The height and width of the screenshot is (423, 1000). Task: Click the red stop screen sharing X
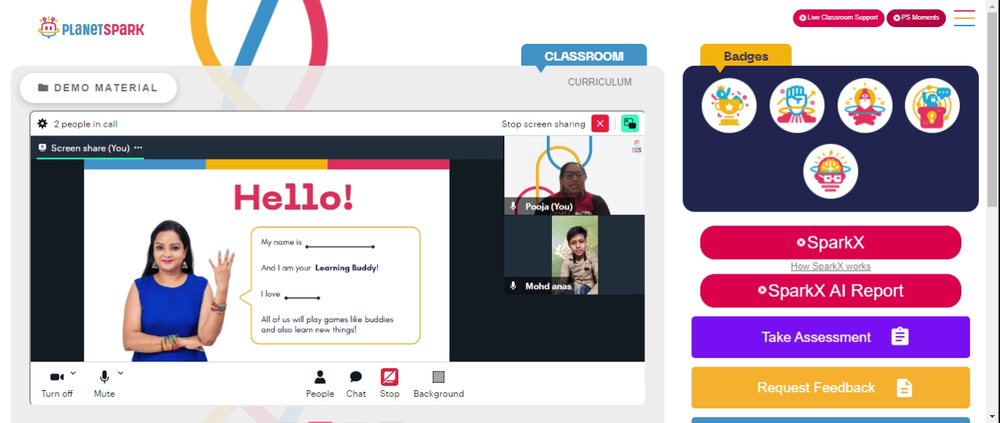(x=600, y=124)
